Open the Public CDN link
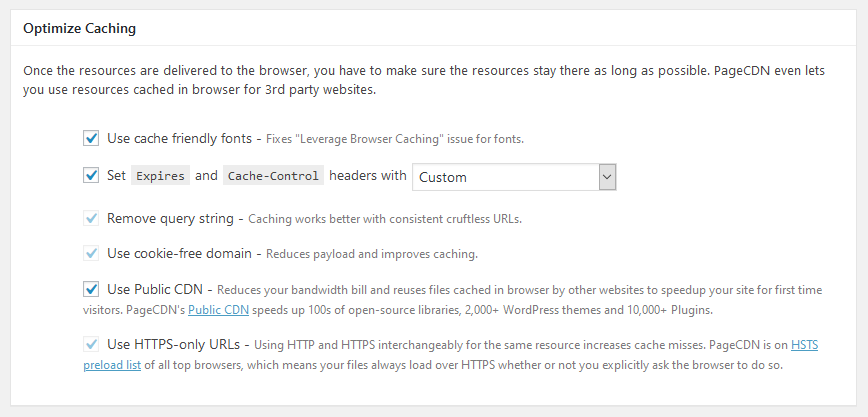 [219, 310]
